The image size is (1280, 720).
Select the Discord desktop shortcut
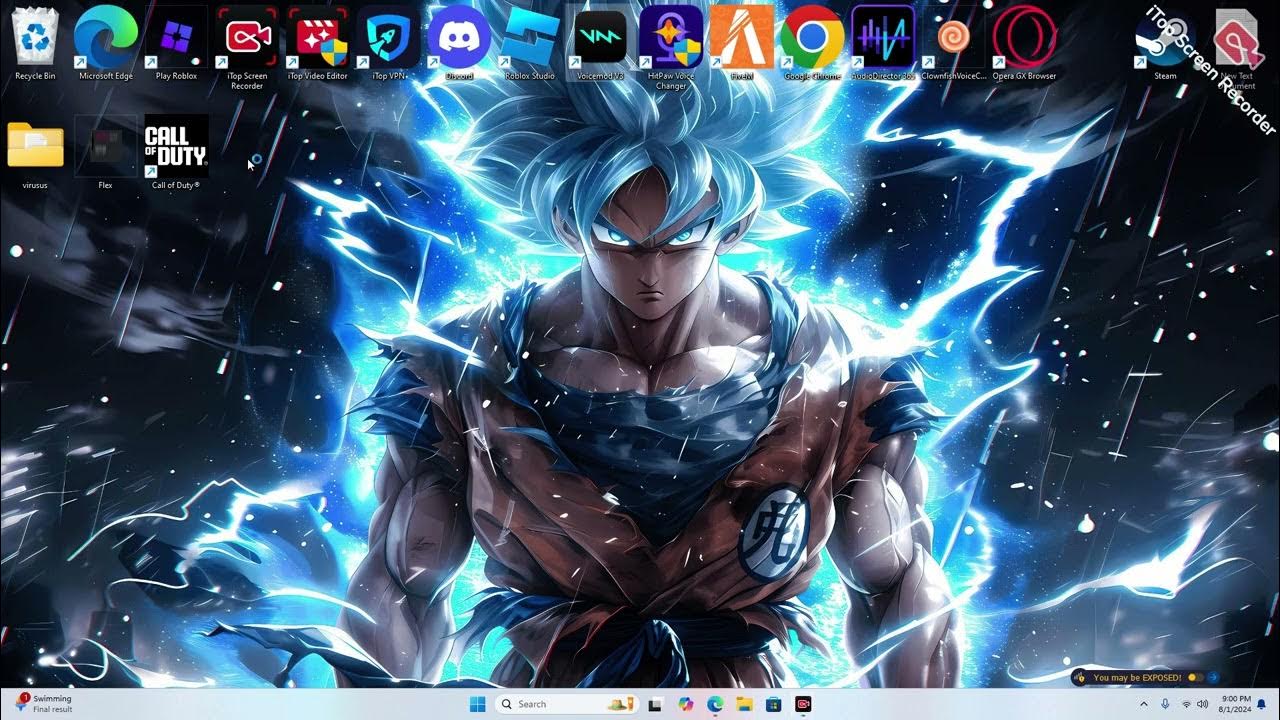tap(459, 43)
